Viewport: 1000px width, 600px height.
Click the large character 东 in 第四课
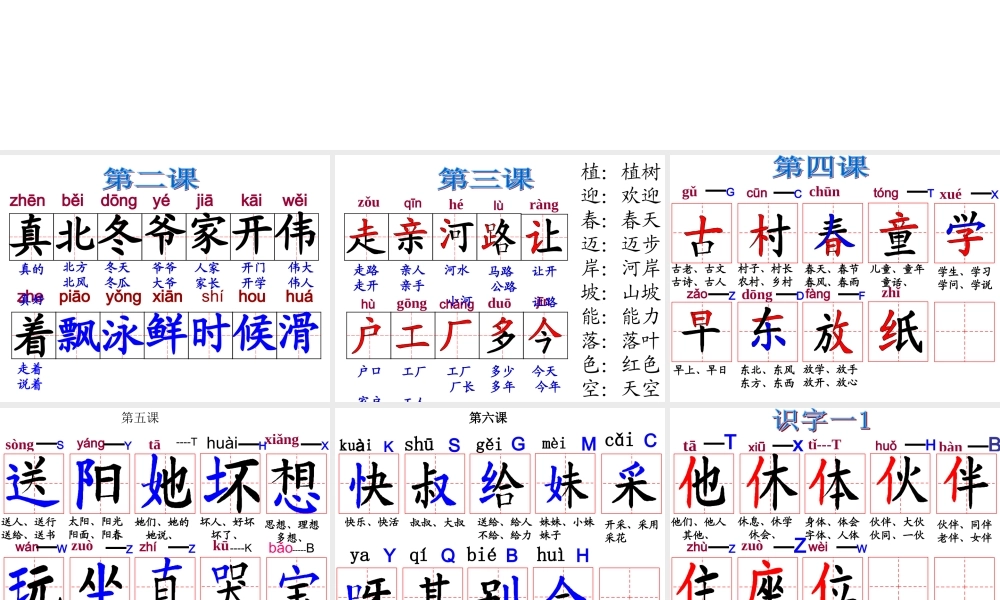click(x=768, y=332)
